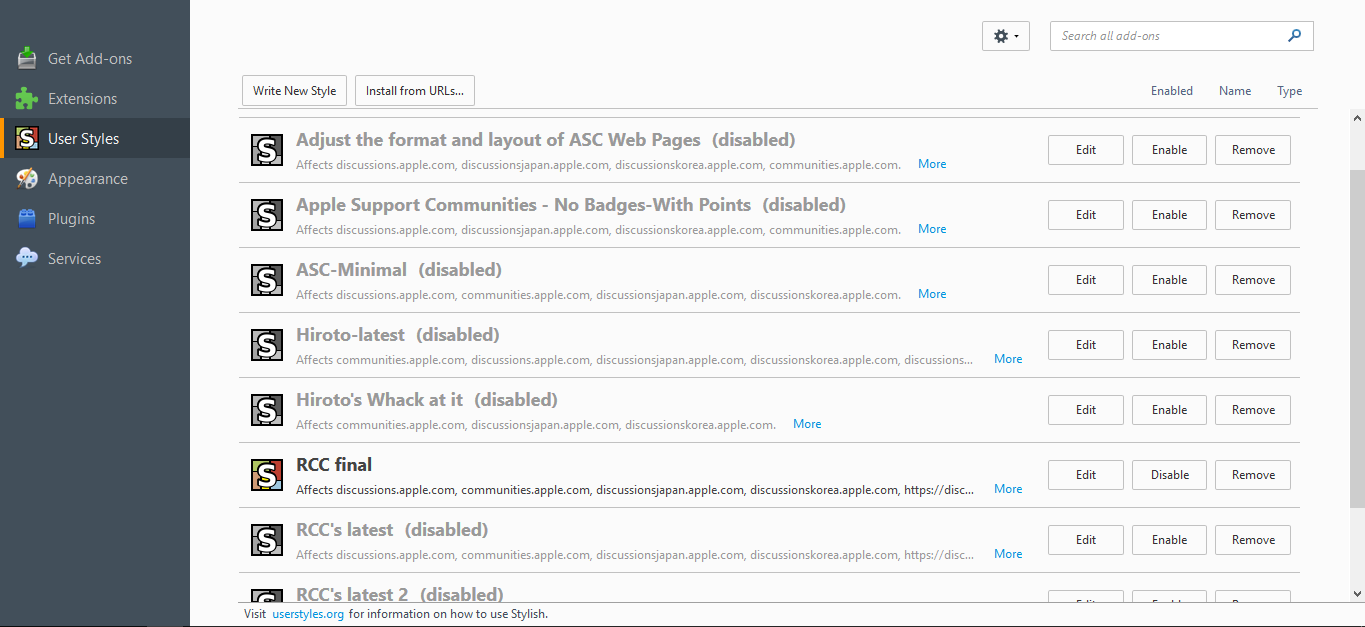Enable Adjust the format and layout style
The image size is (1365, 627).
(1169, 150)
